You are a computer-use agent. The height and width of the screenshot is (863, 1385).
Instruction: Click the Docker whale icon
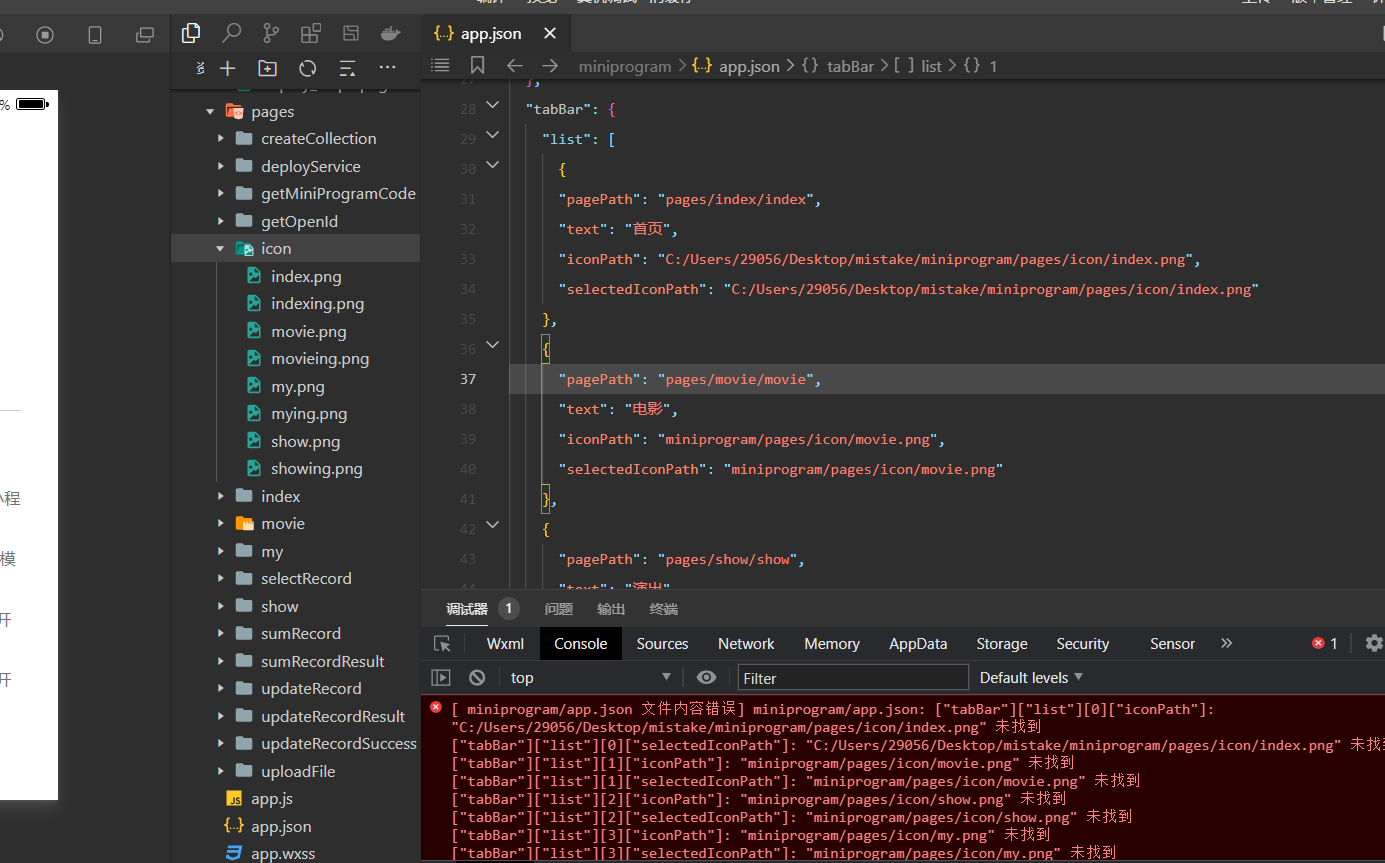point(390,34)
